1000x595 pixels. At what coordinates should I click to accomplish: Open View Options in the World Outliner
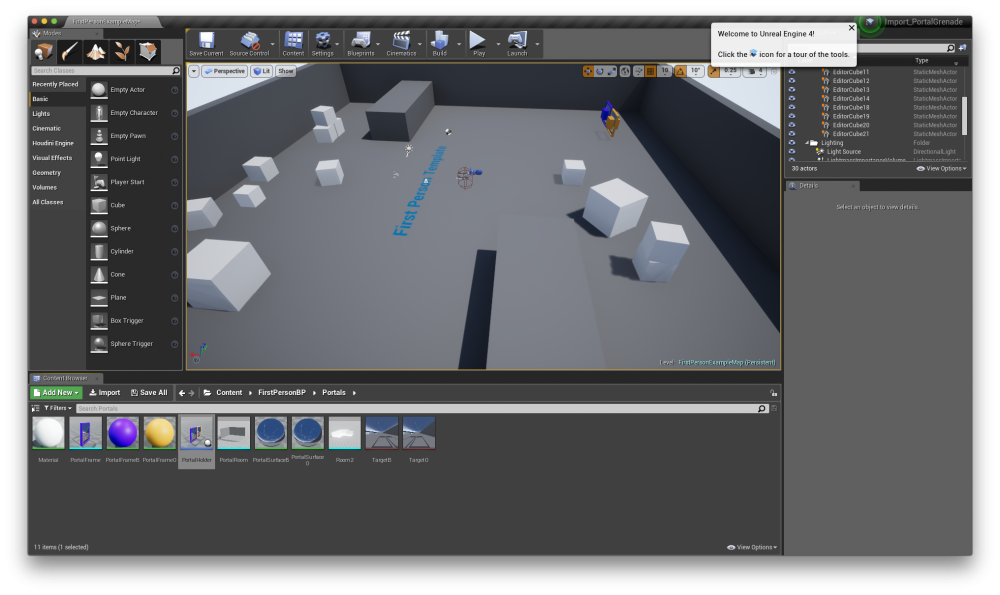click(941, 169)
